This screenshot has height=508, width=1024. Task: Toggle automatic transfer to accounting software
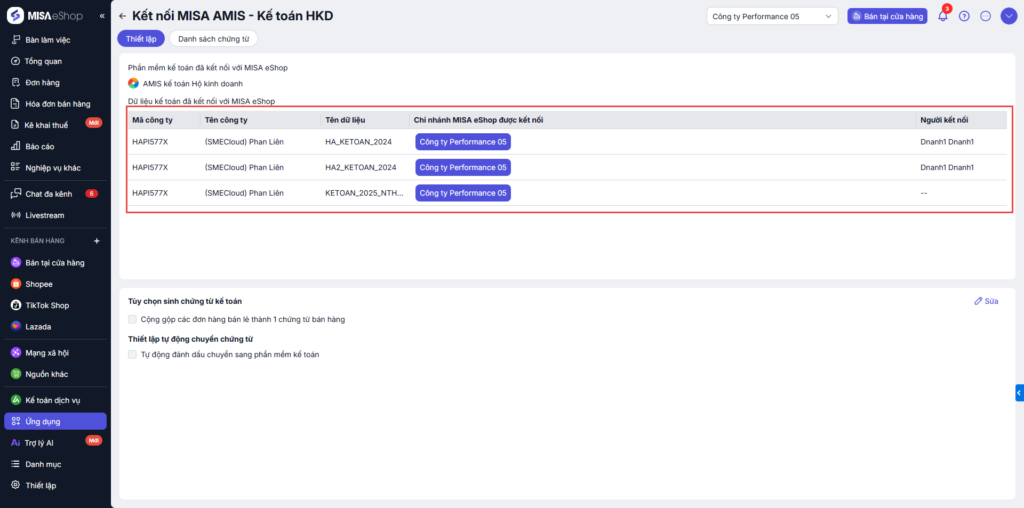point(133,354)
